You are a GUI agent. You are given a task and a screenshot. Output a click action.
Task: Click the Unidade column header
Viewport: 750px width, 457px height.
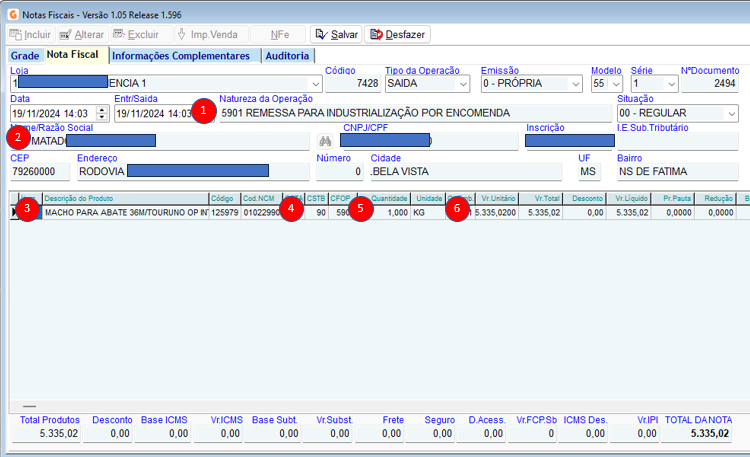[428, 198]
